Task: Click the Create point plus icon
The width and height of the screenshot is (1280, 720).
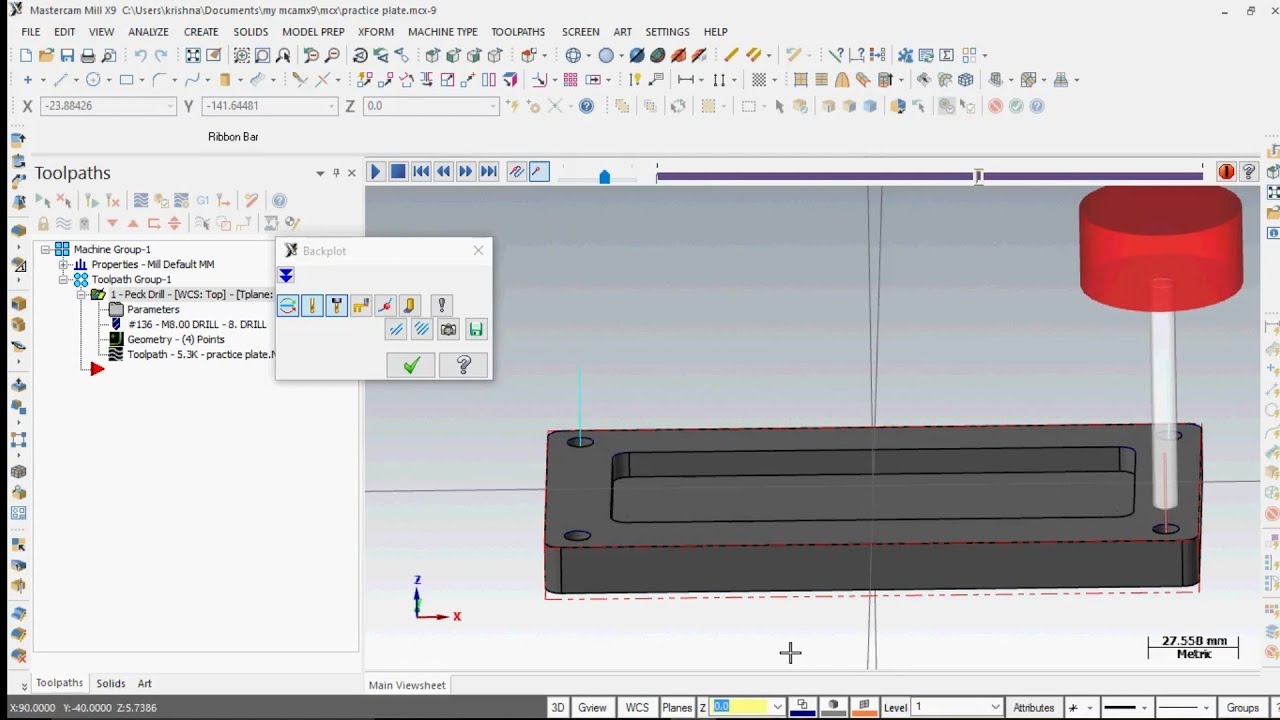Action: pyautogui.click(x=27, y=80)
